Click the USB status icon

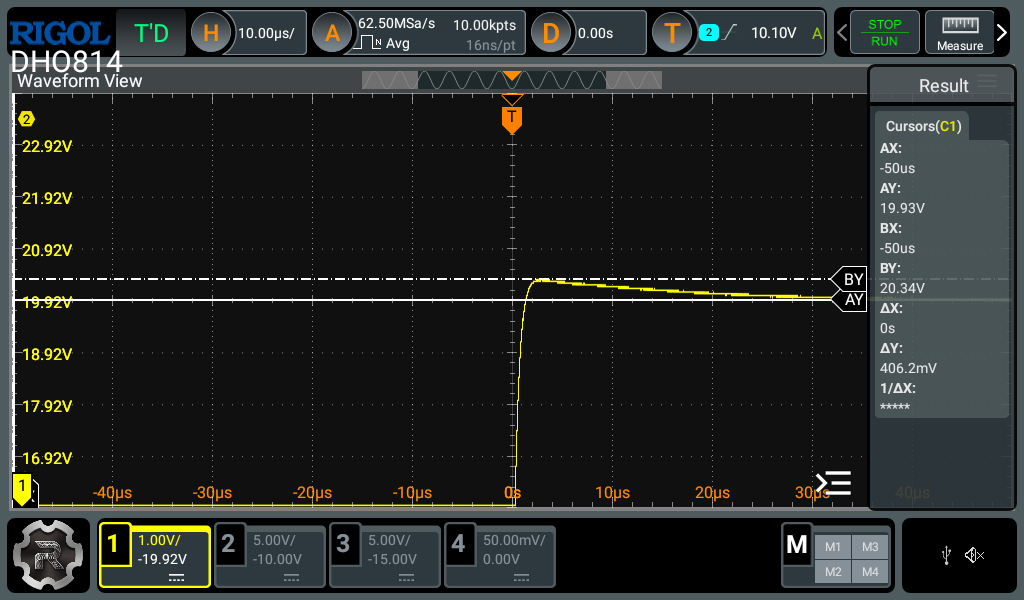click(945, 555)
